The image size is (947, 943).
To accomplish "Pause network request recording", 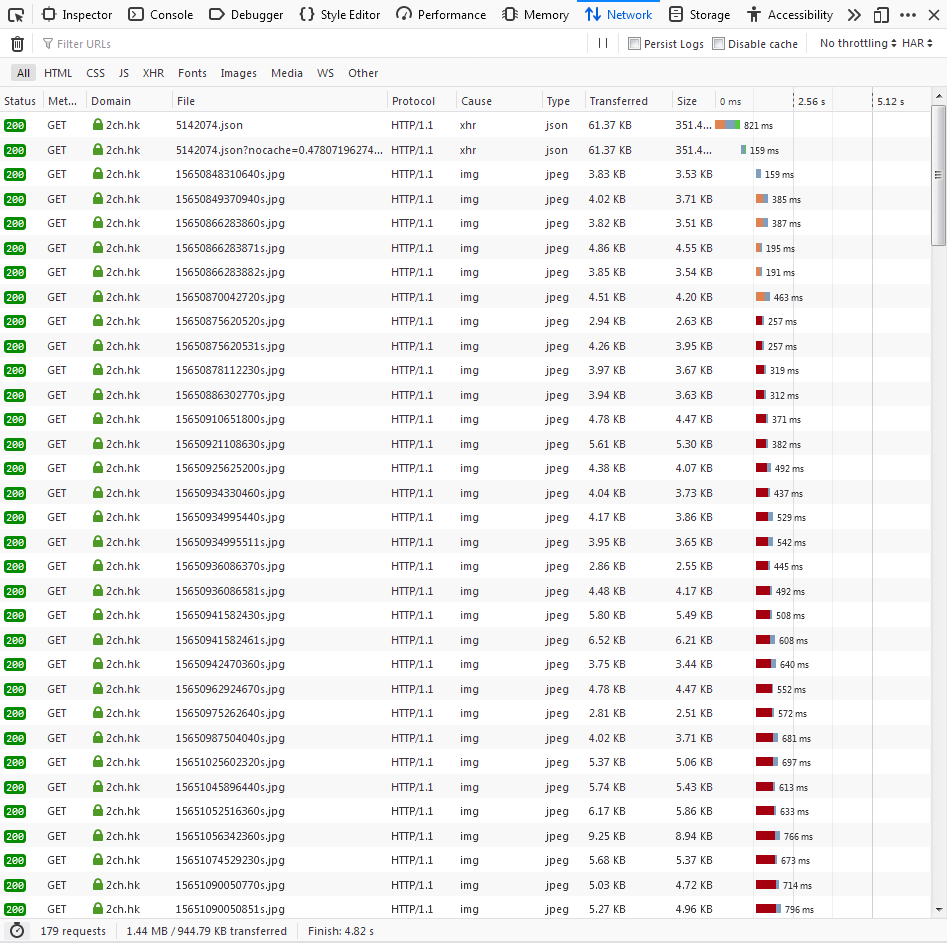I will pyautogui.click(x=602, y=44).
